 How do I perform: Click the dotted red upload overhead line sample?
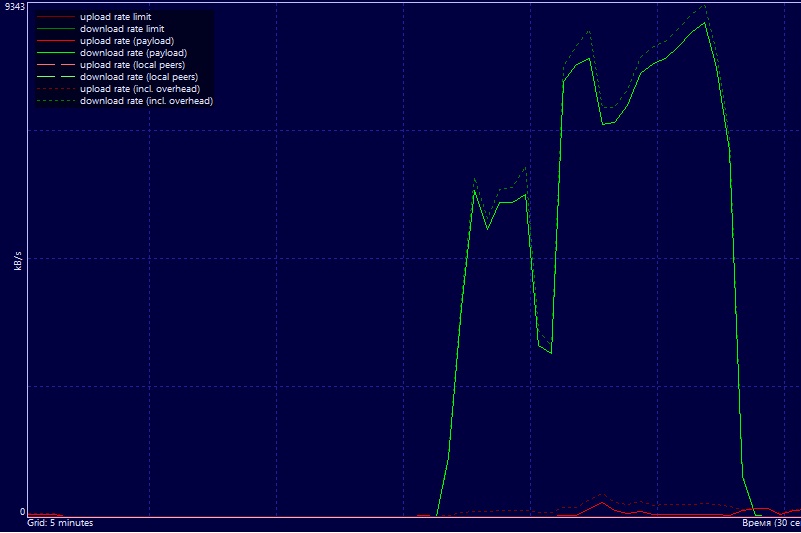coord(54,90)
